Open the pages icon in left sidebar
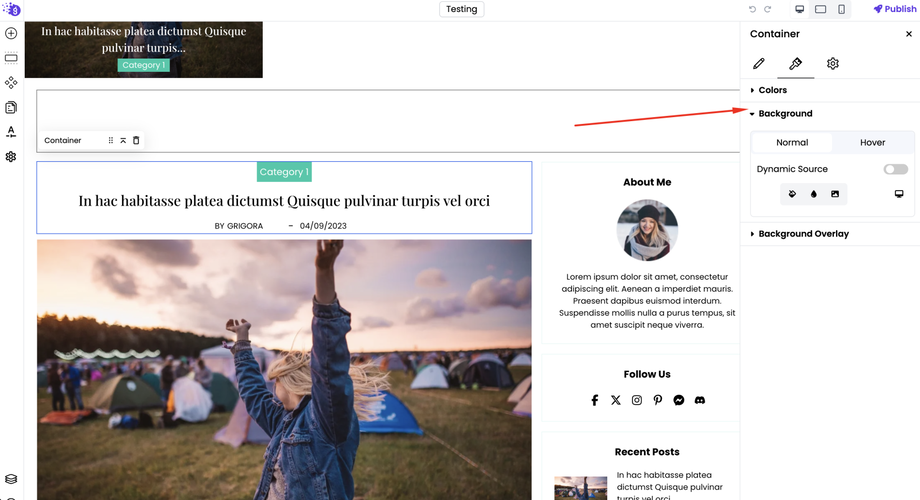This screenshot has height=500, width=920. (x=11, y=107)
